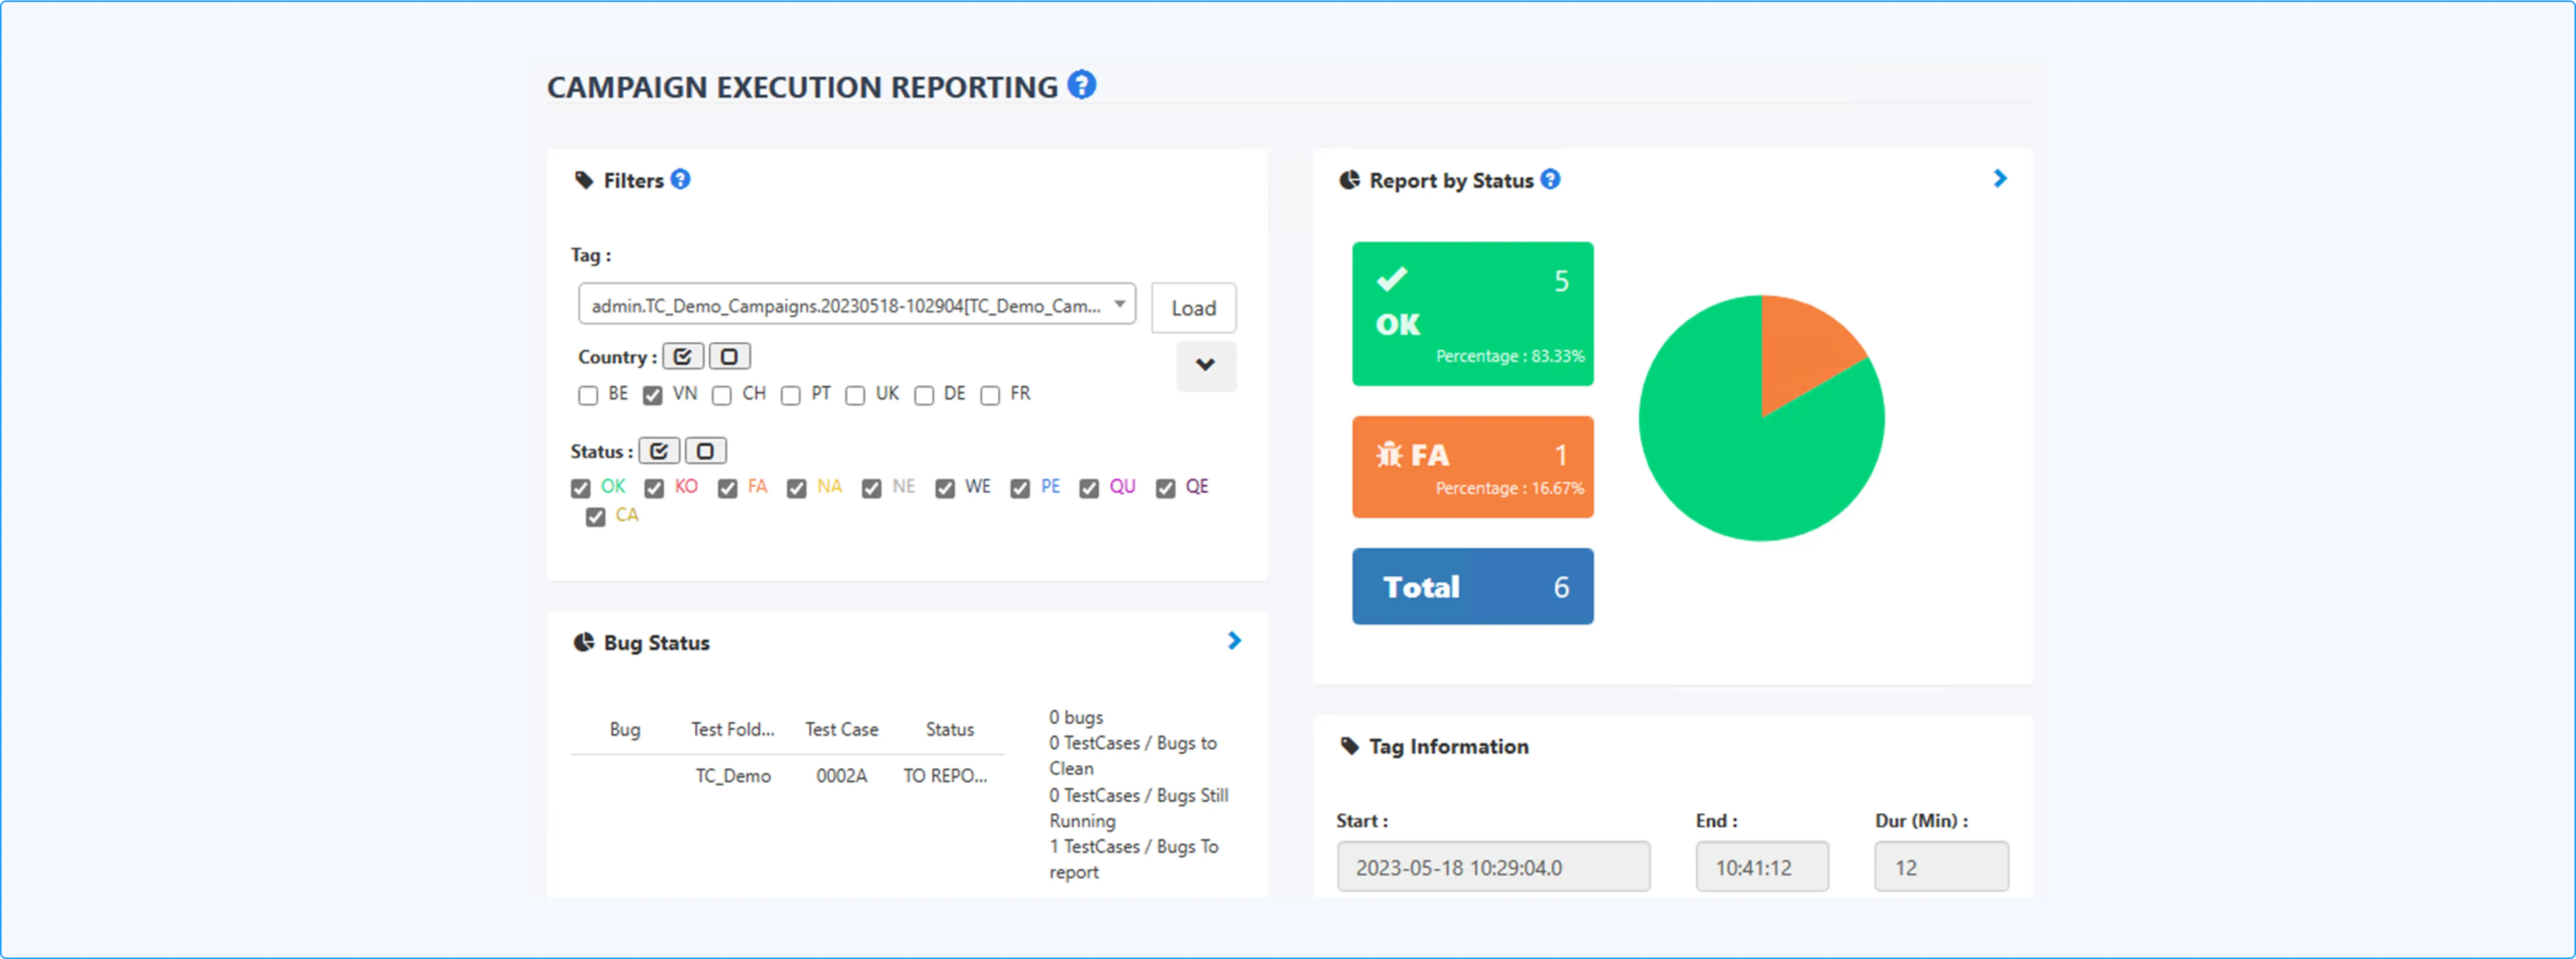Click the Test Fold... column header
The width and height of the screenshot is (2576, 959).
tap(733, 730)
